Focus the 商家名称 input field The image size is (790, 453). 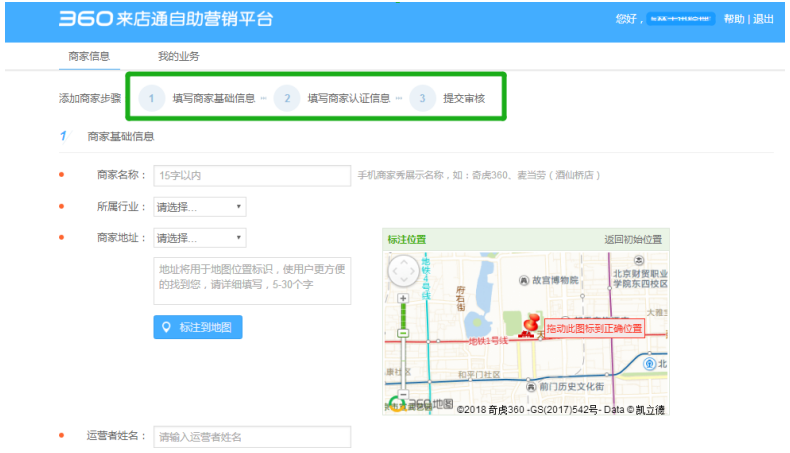(252, 175)
